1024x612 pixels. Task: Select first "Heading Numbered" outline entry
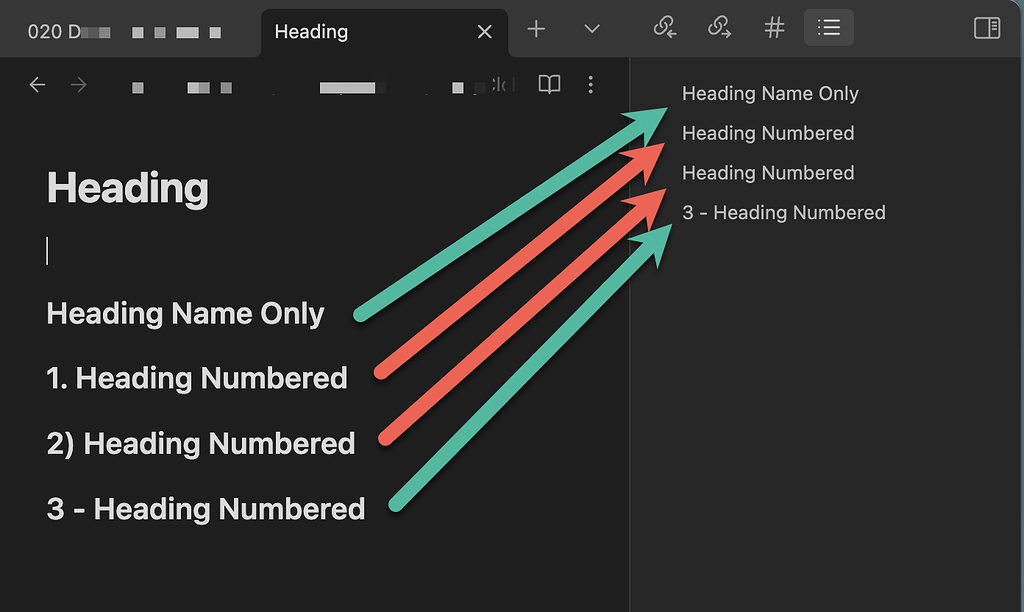click(x=768, y=134)
